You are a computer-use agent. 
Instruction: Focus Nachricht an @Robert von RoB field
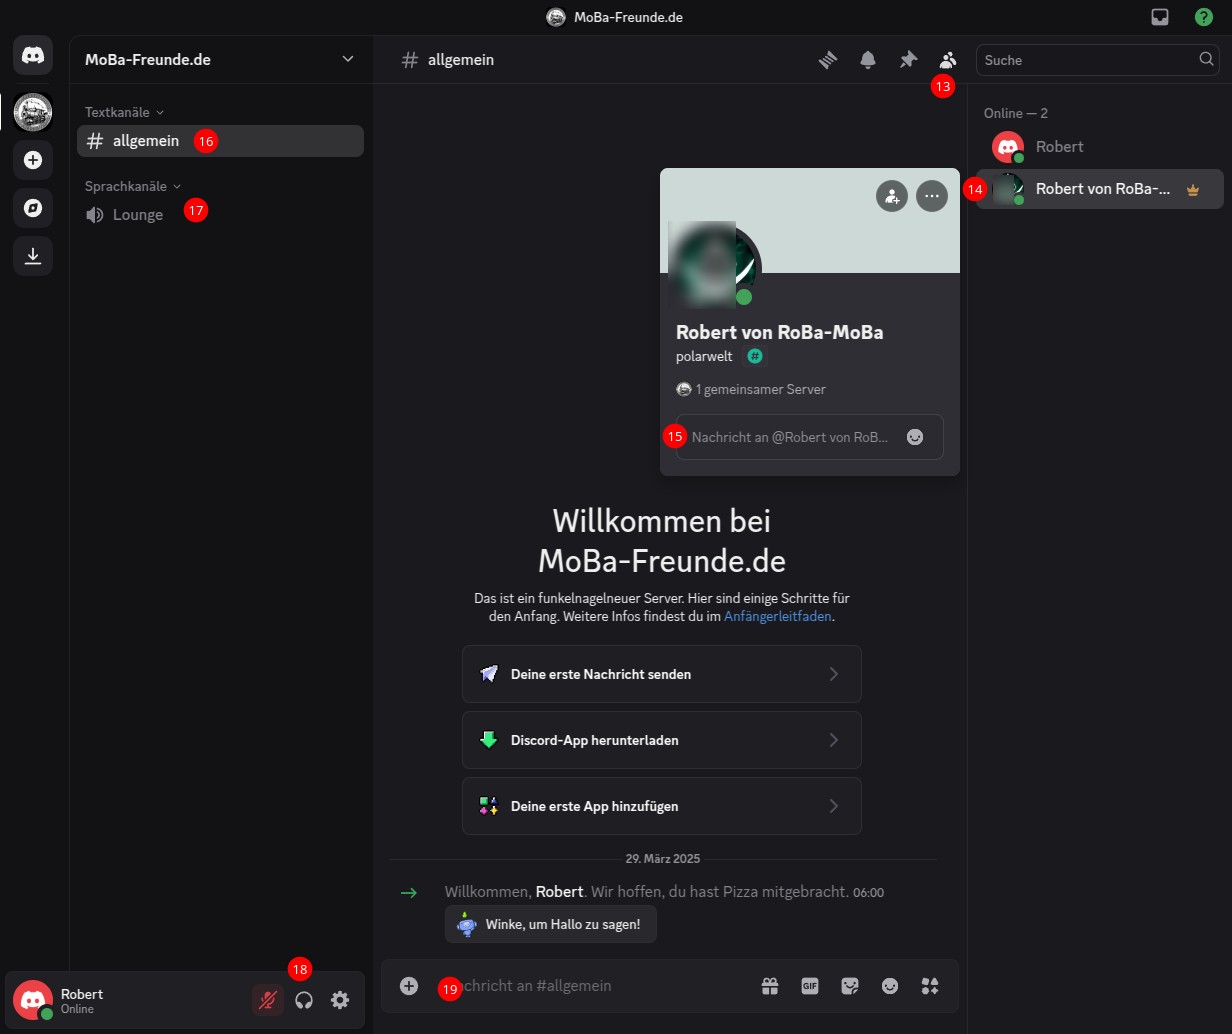tap(809, 437)
